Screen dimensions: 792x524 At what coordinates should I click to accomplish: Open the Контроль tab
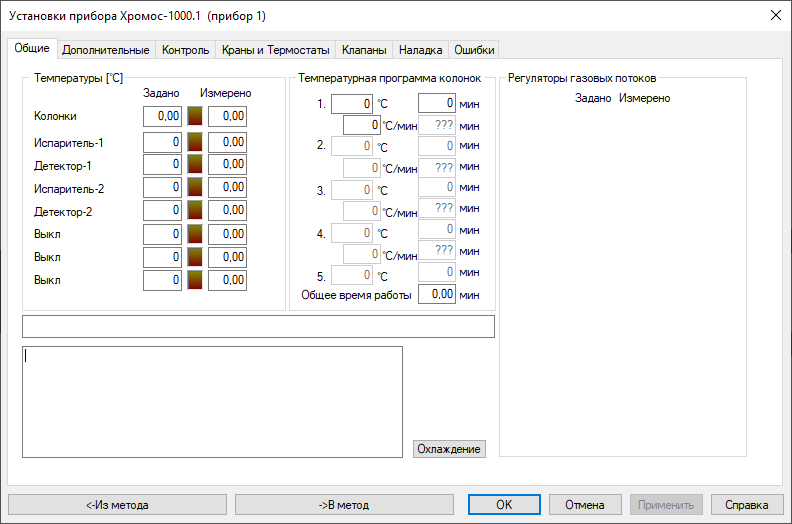tap(185, 50)
